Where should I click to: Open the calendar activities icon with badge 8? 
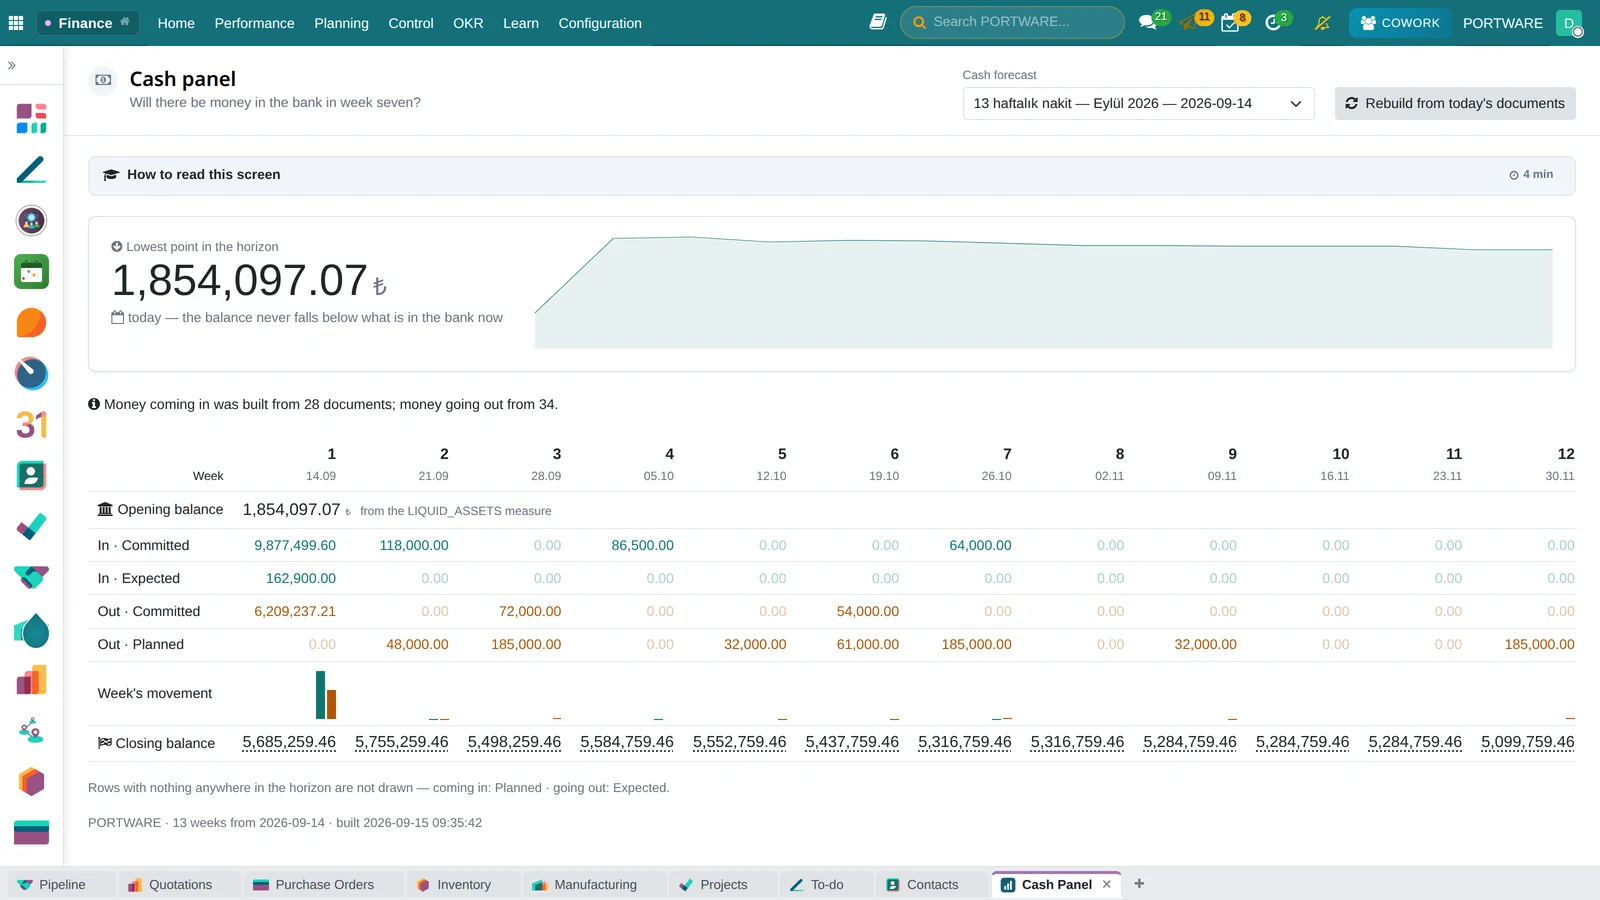pyautogui.click(x=1231, y=22)
